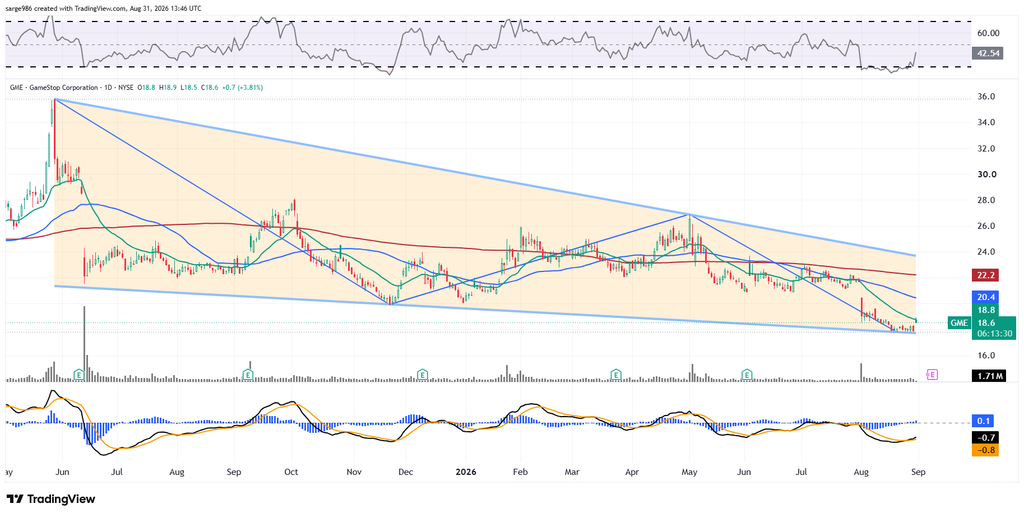Open the pink upcoming earnings E marker
1024x516 pixels.
933,374
